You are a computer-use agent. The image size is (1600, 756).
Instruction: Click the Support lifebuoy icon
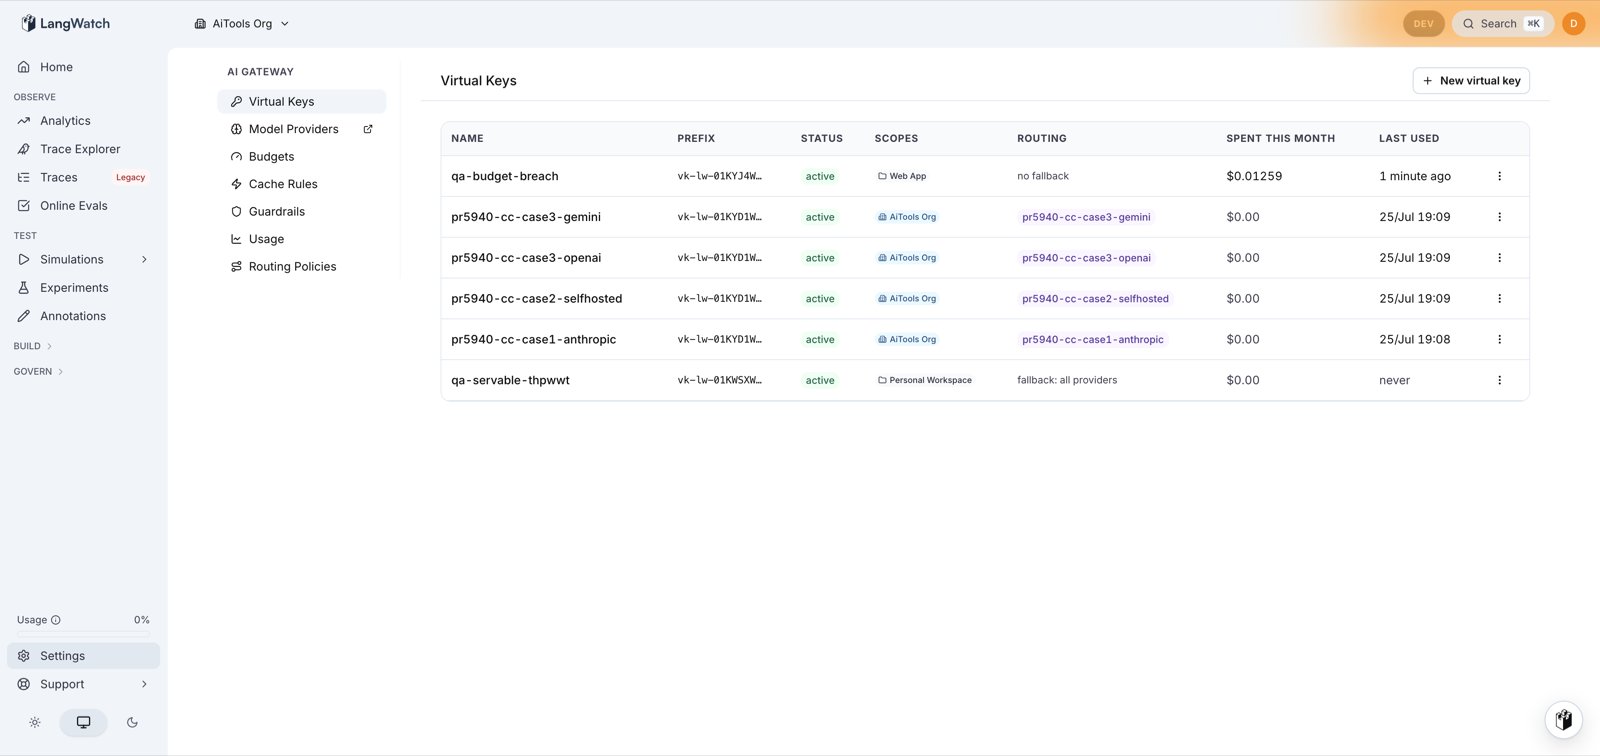tap(24, 684)
